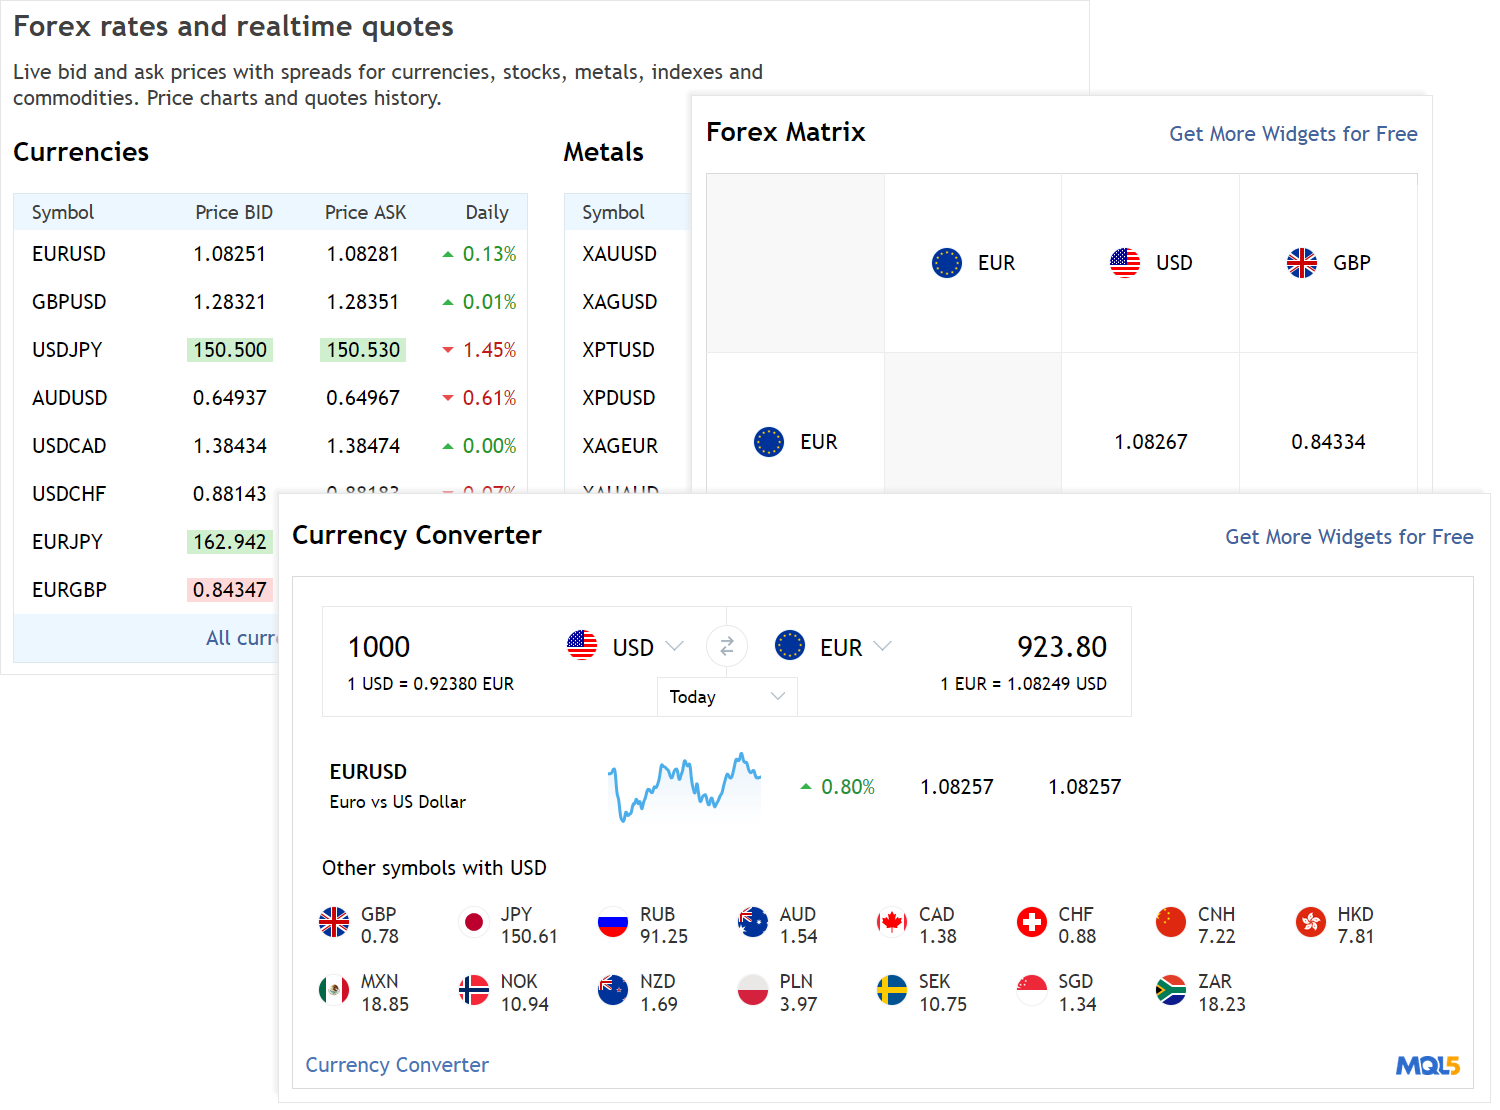Expand the Today date dropdown
Screen dimensions: 1500x1110
pyautogui.click(x=727, y=697)
